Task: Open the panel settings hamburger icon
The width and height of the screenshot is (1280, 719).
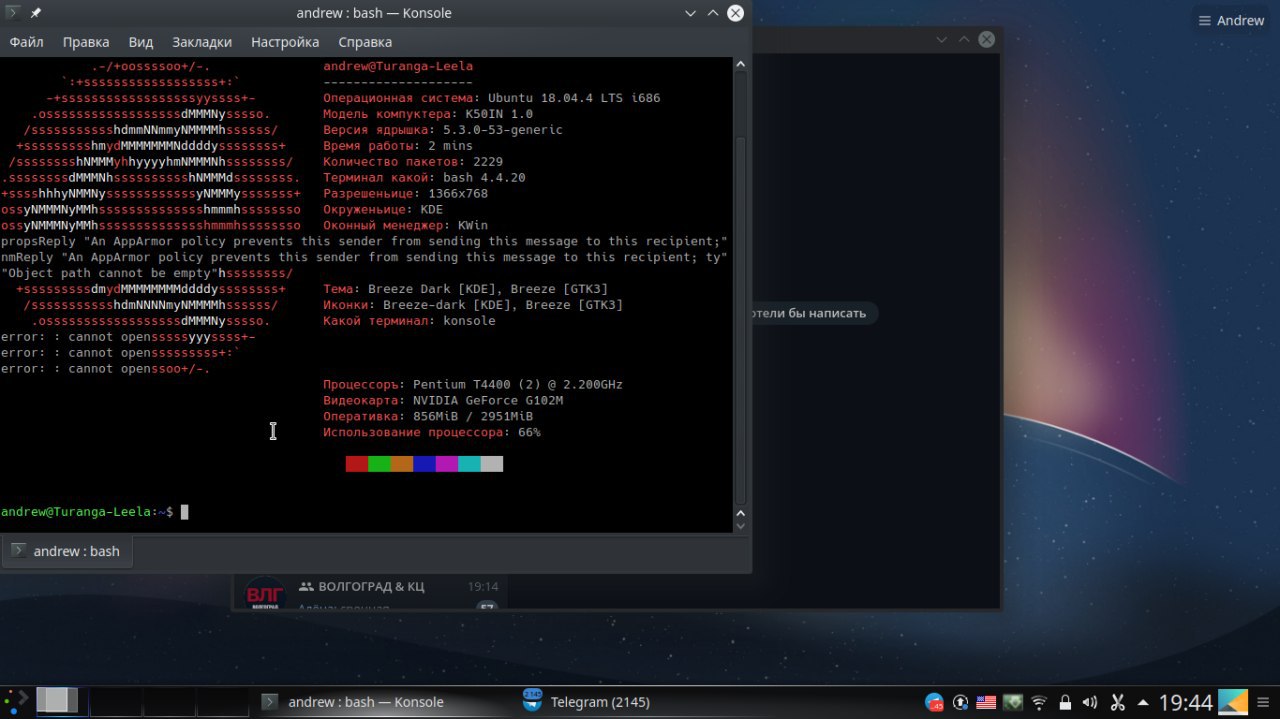Action: 1264,702
